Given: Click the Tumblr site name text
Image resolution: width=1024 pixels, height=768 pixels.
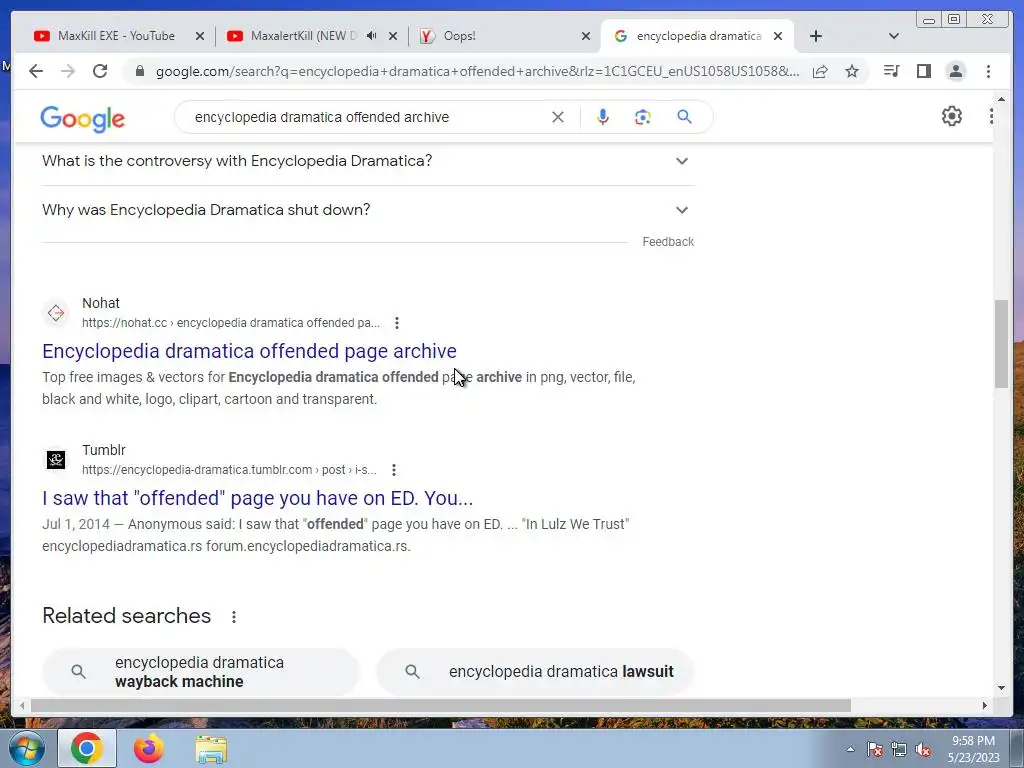Looking at the screenshot, I should click(x=104, y=450).
